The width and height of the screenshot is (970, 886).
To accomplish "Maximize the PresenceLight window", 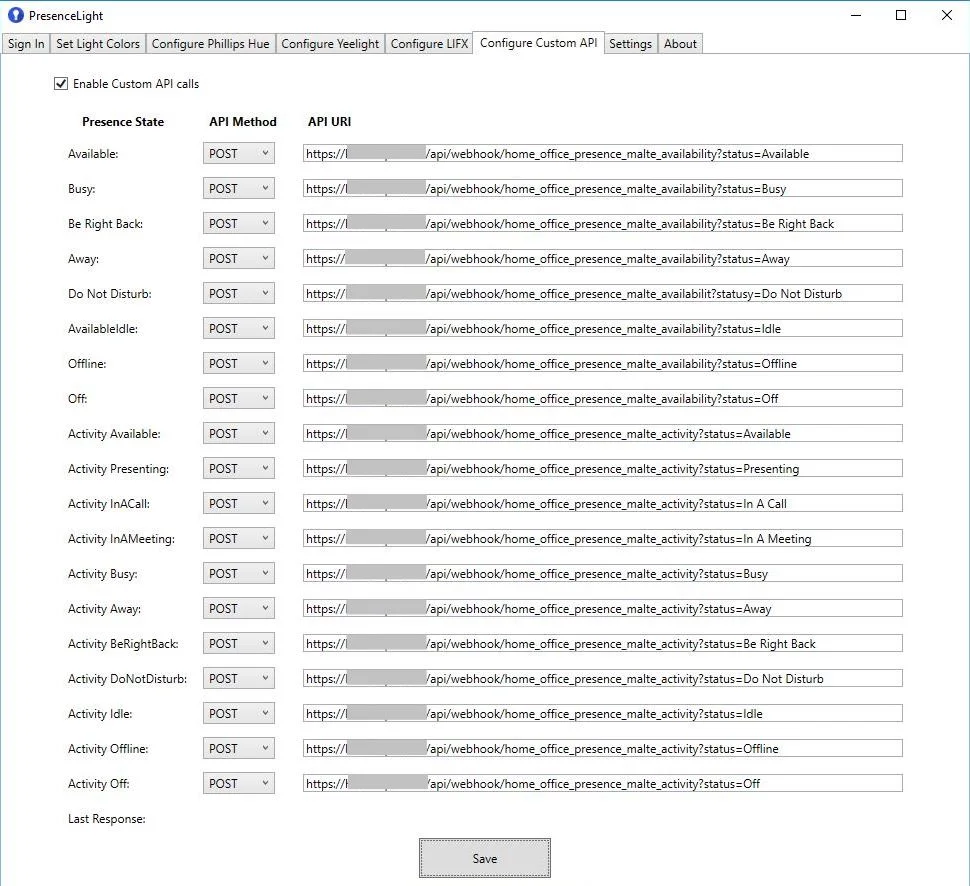I will [901, 15].
